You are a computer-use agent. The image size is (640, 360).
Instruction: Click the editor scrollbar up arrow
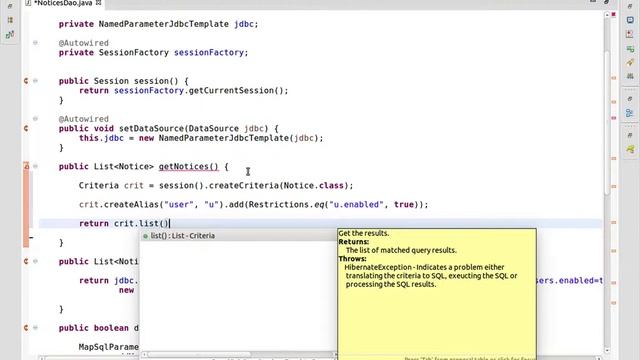[607, 14]
